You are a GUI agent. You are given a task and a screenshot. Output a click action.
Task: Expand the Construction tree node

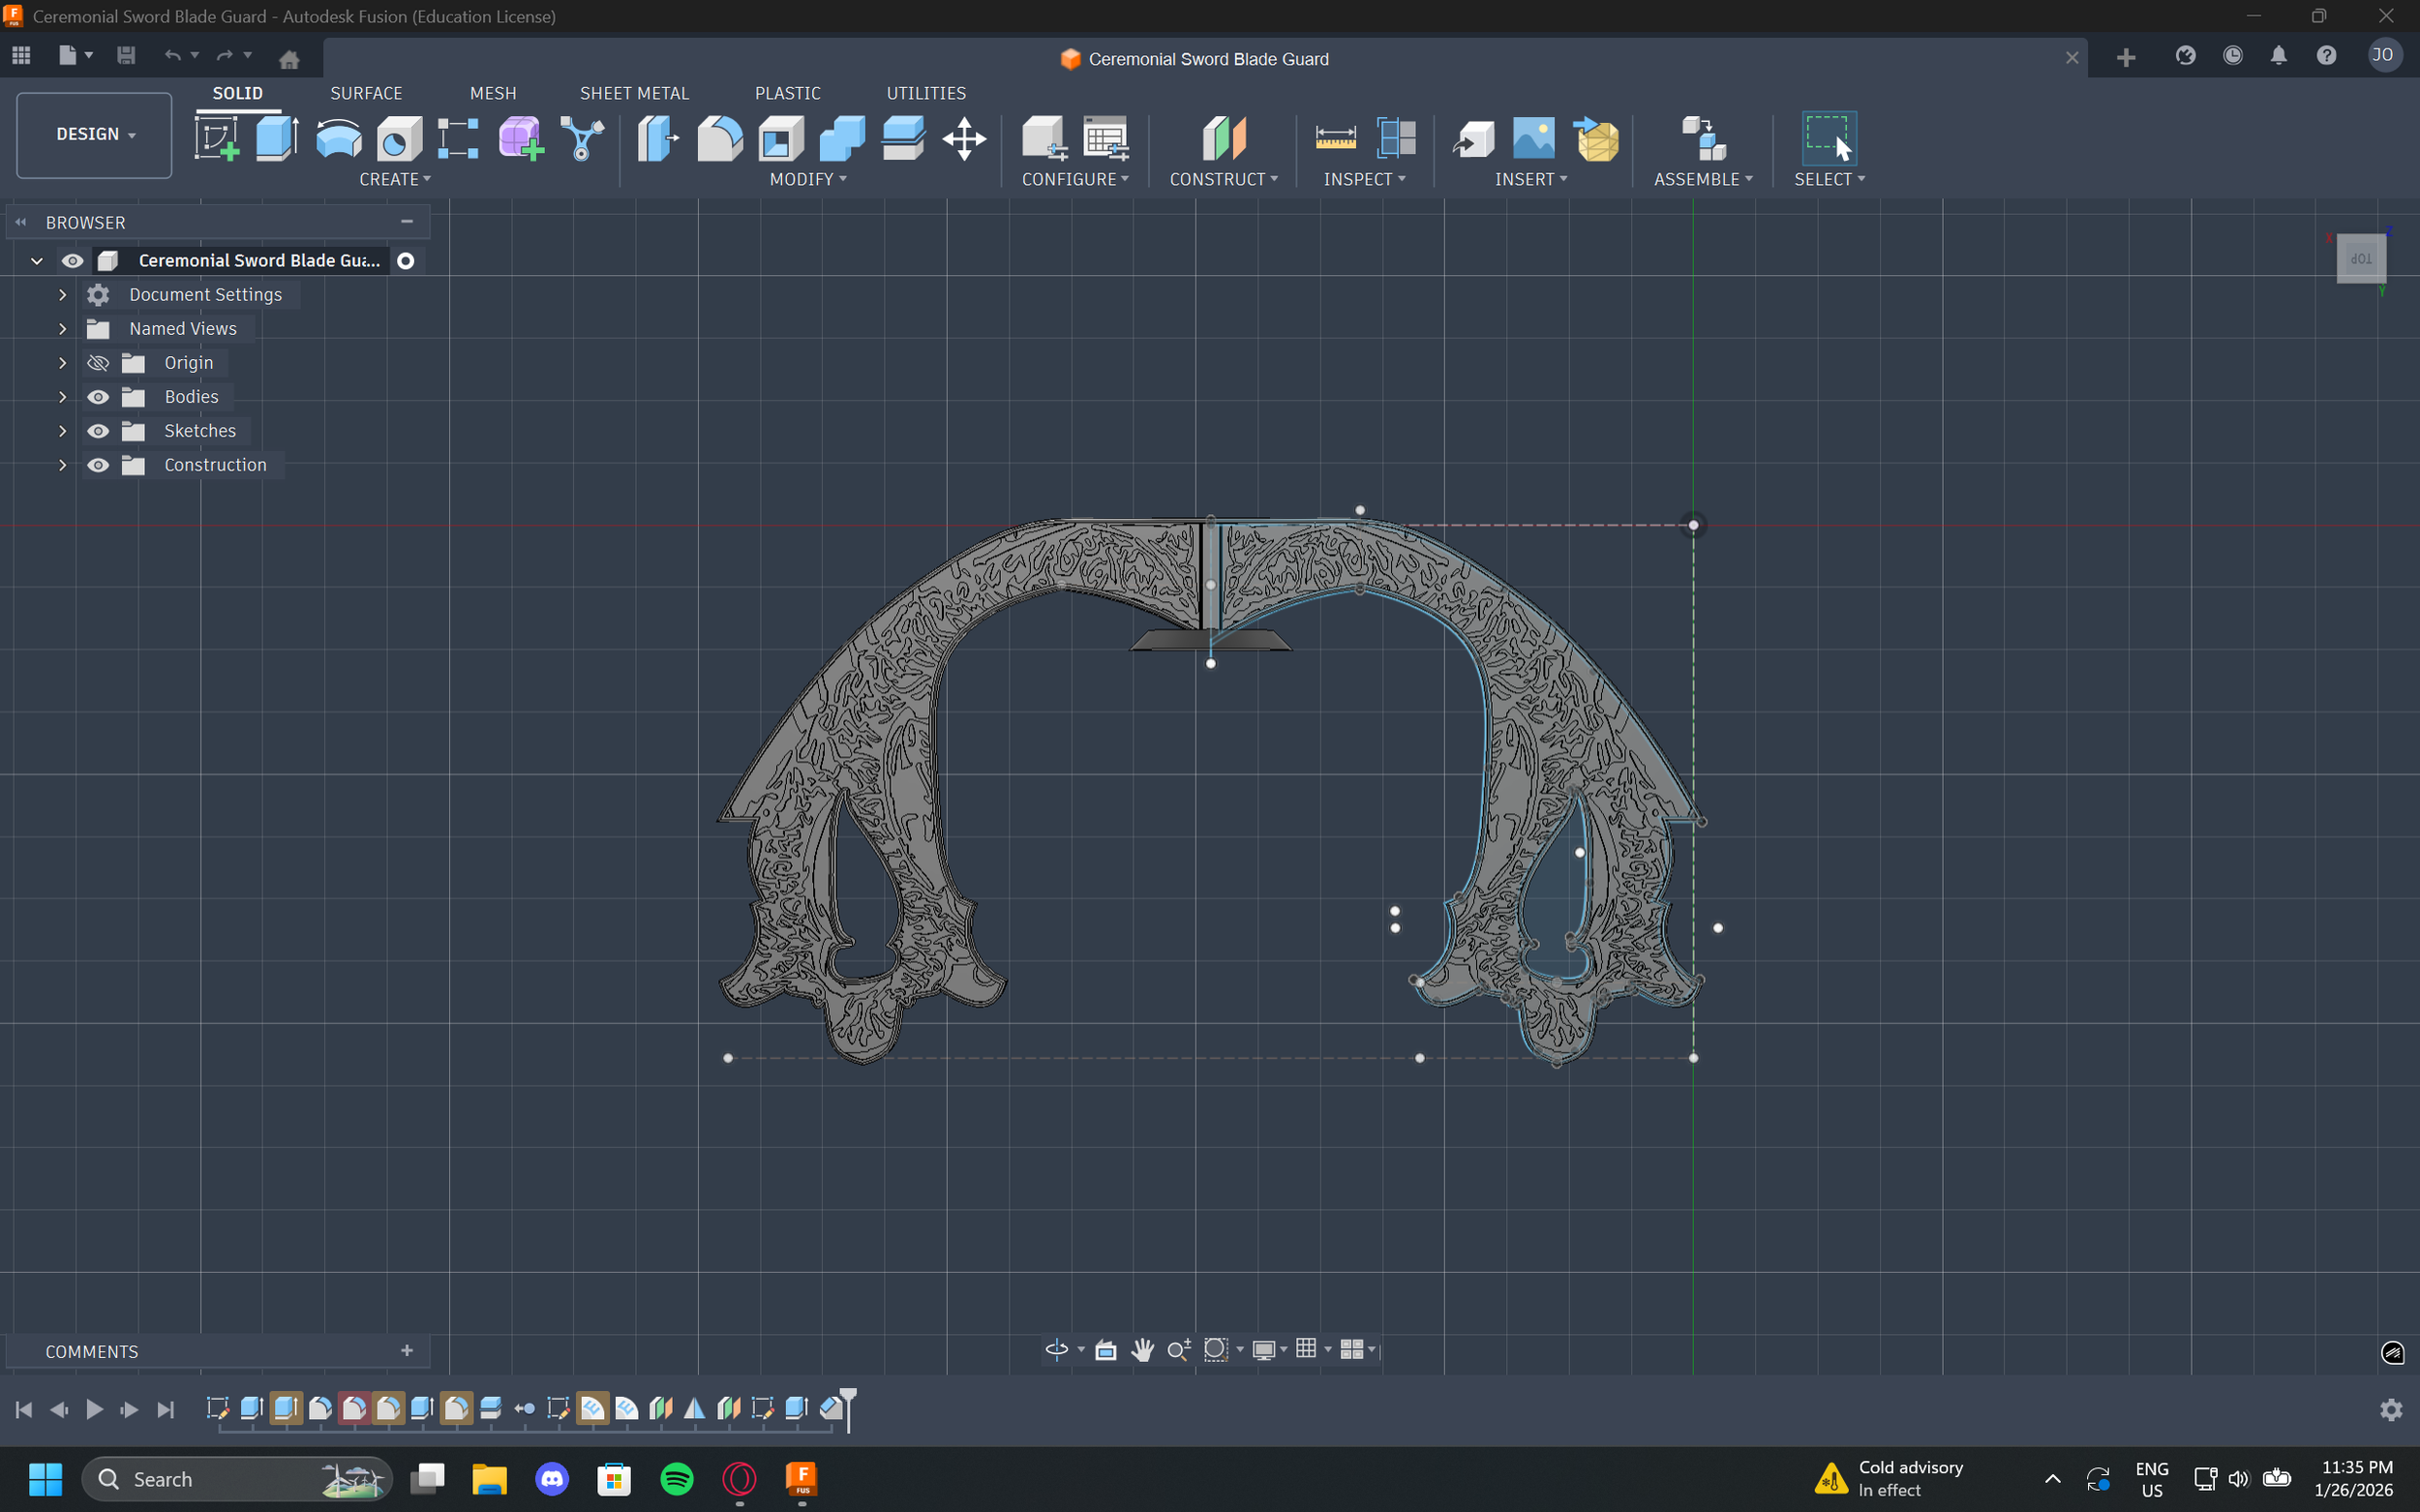click(x=62, y=465)
